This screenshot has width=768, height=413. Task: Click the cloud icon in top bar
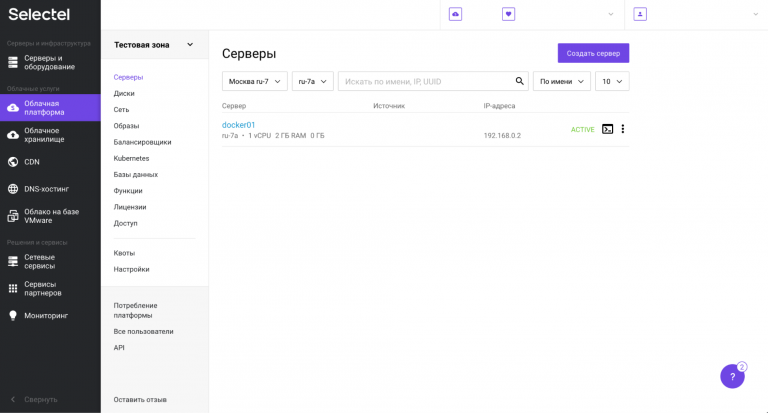point(455,14)
